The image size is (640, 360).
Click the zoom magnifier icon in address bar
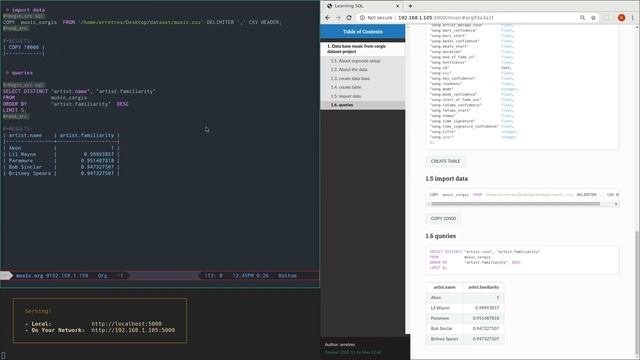582,18
